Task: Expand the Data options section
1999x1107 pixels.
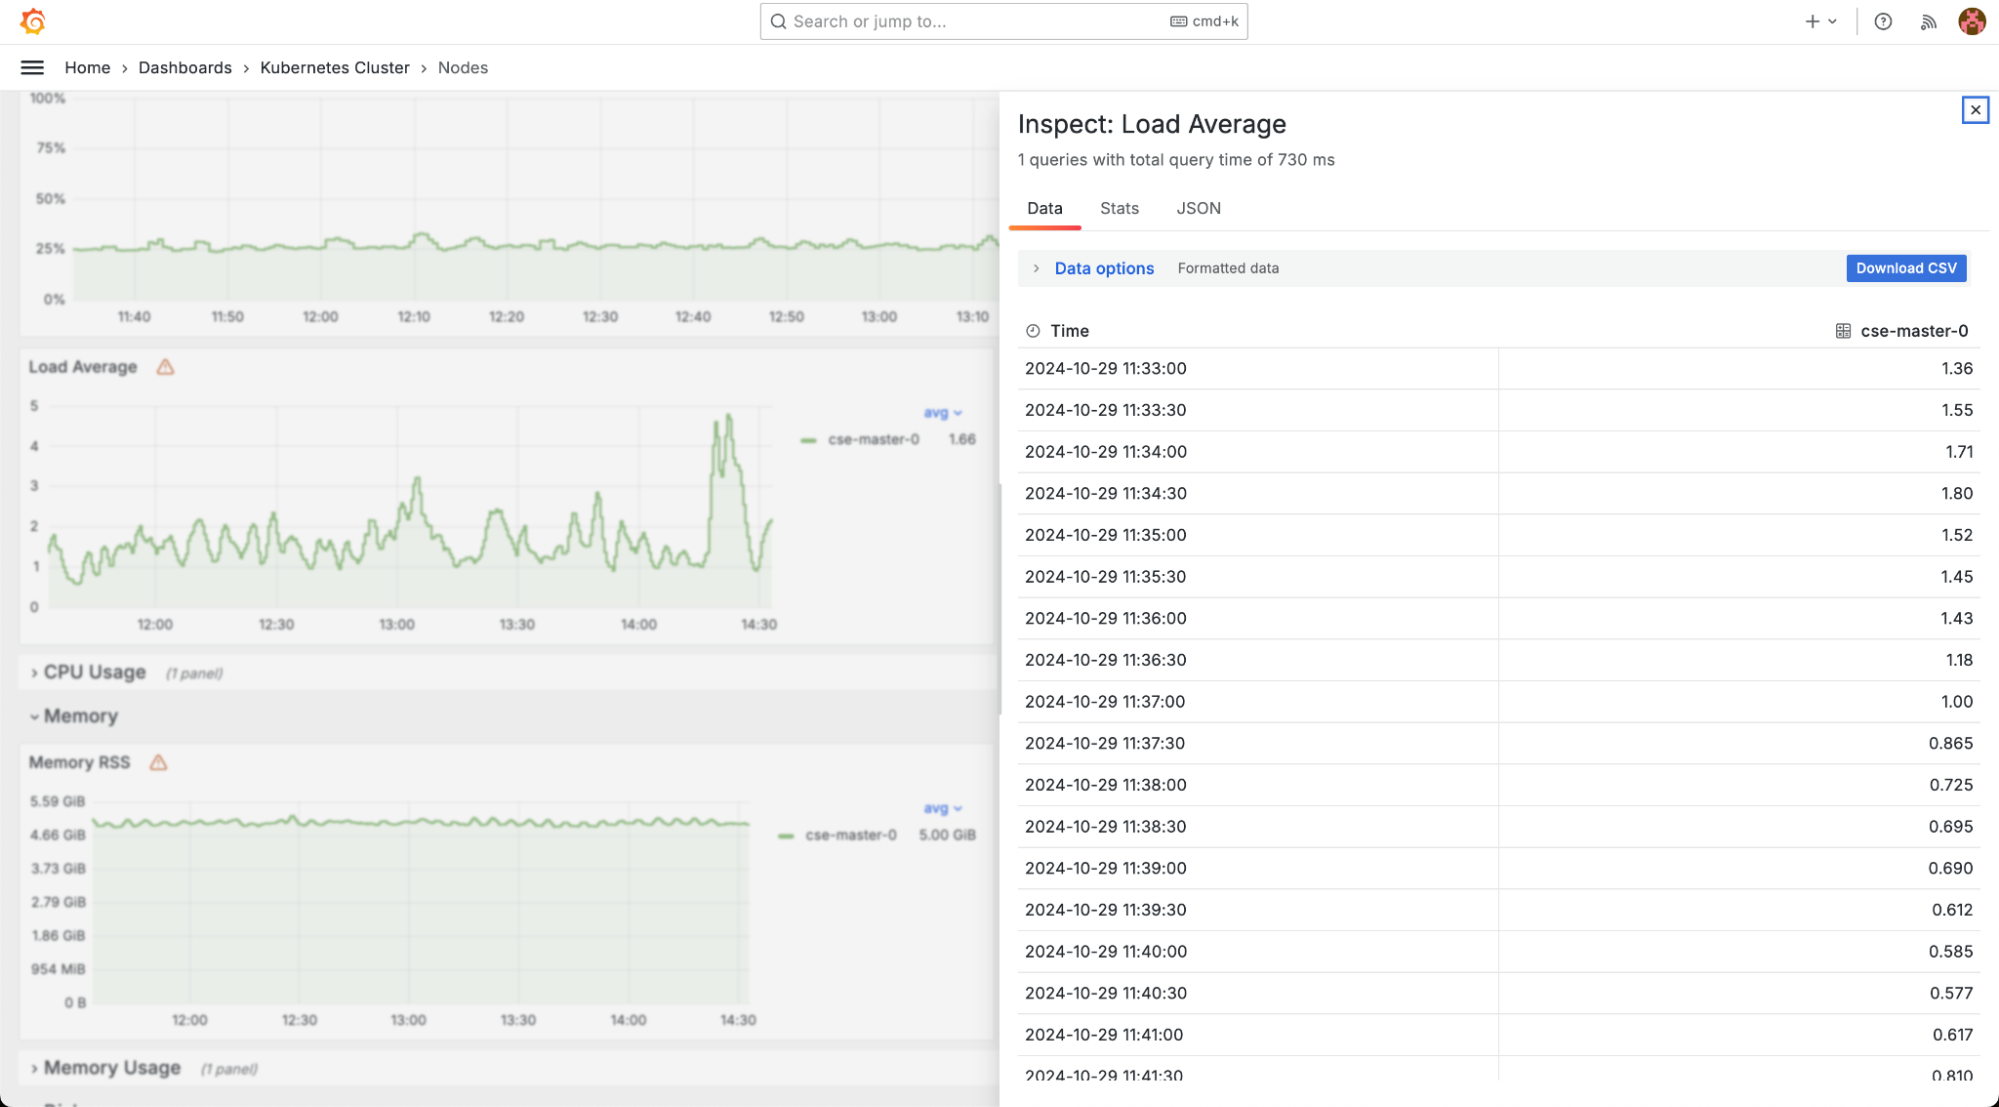Action: [1103, 268]
